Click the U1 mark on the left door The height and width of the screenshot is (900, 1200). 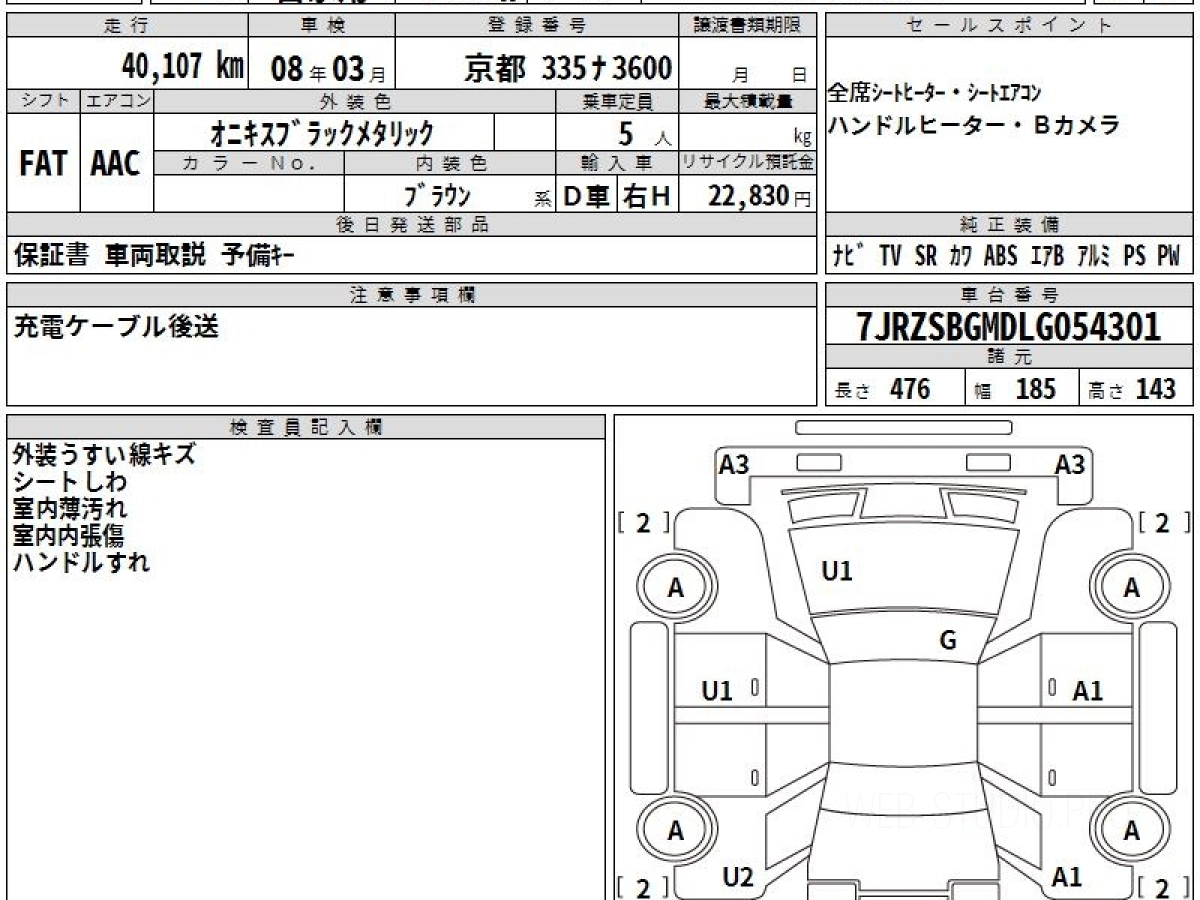[717, 690]
